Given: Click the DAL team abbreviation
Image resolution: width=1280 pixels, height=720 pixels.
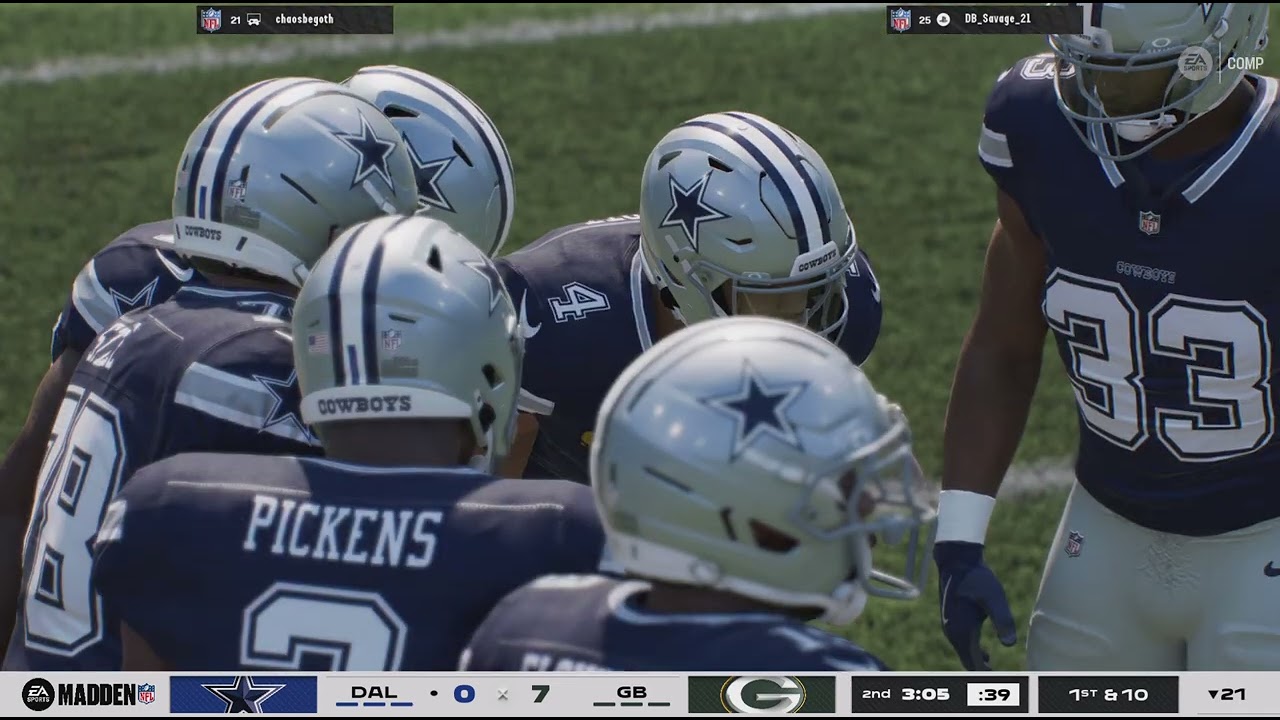Looking at the screenshot, I should tap(374, 692).
